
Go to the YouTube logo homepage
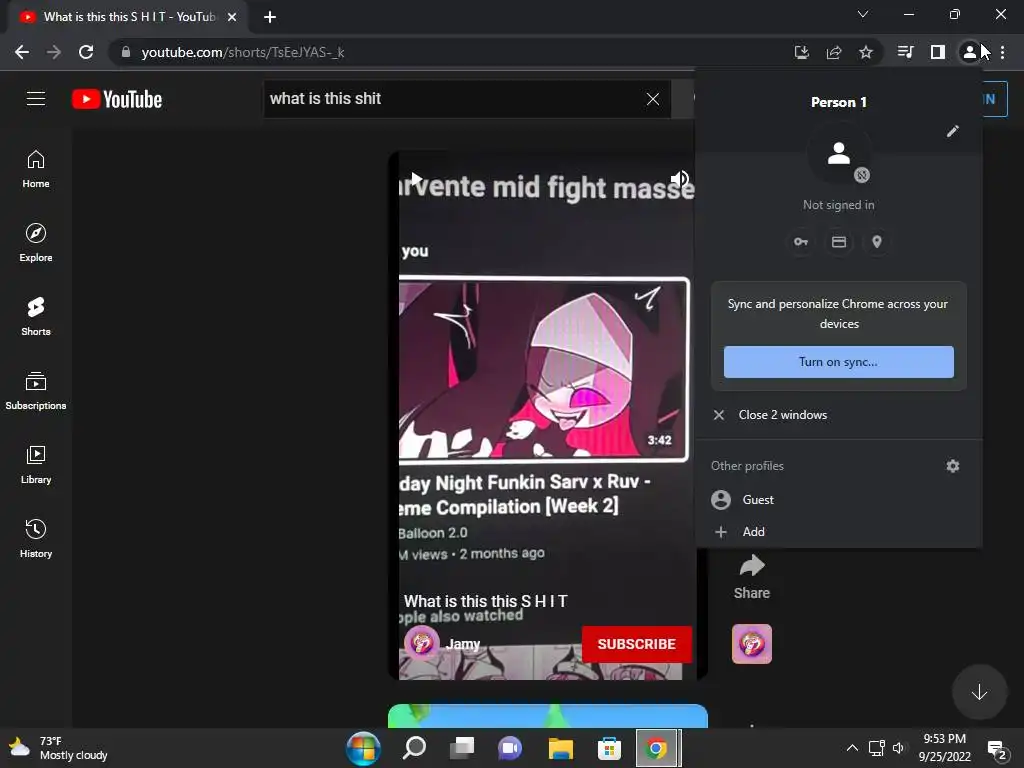click(x=117, y=99)
